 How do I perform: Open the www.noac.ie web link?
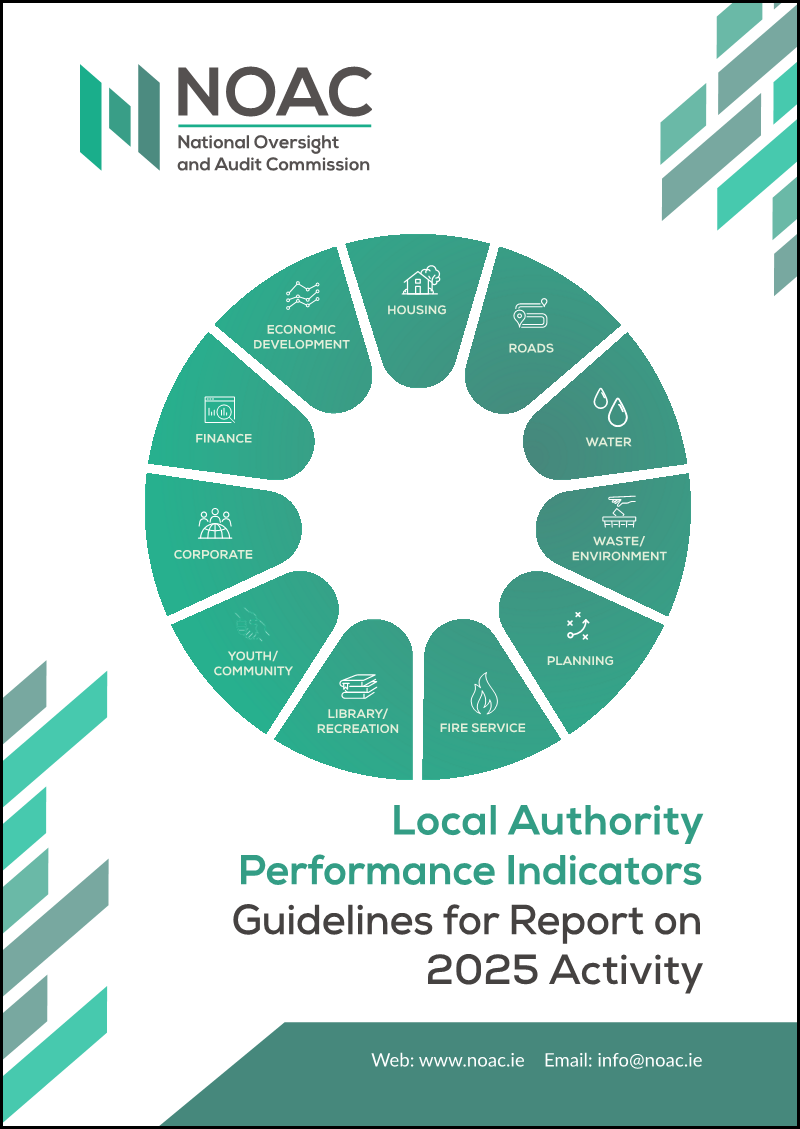[x=472, y=1060]
